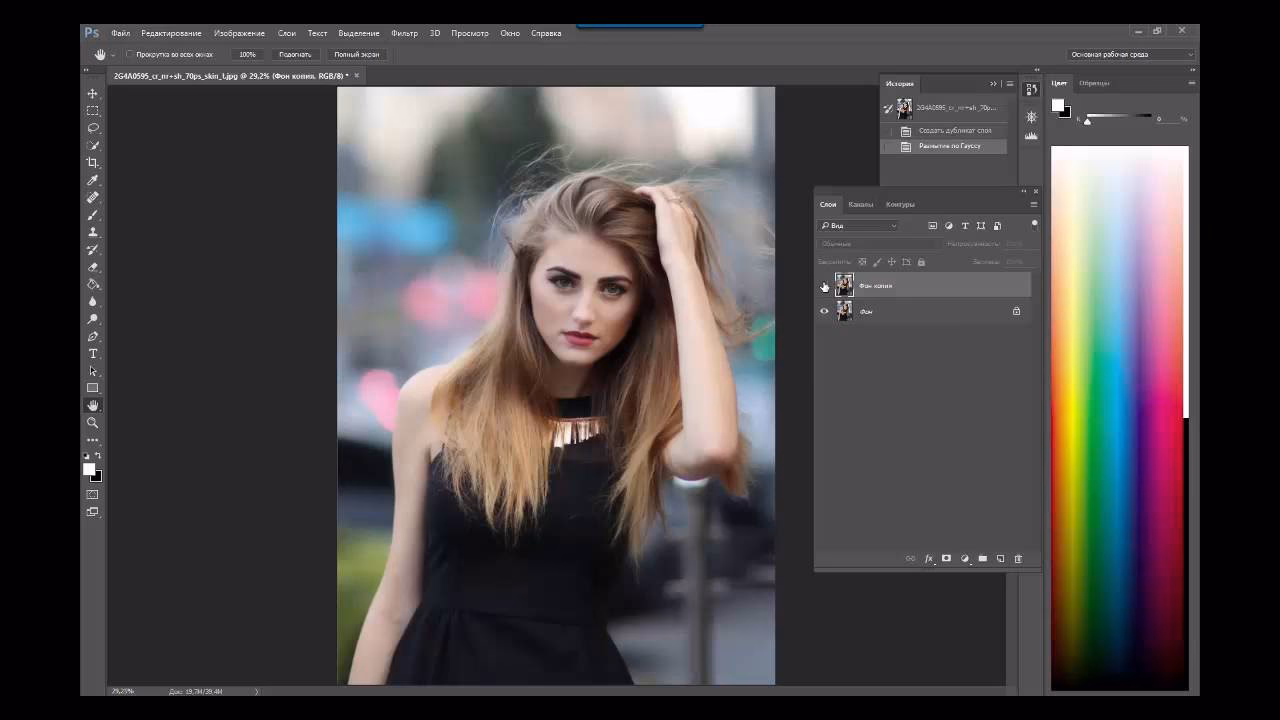The height and width of the screenshot is (720, 1280).
Task: Select the Horizontal Type tool
Action: [93, 353]
